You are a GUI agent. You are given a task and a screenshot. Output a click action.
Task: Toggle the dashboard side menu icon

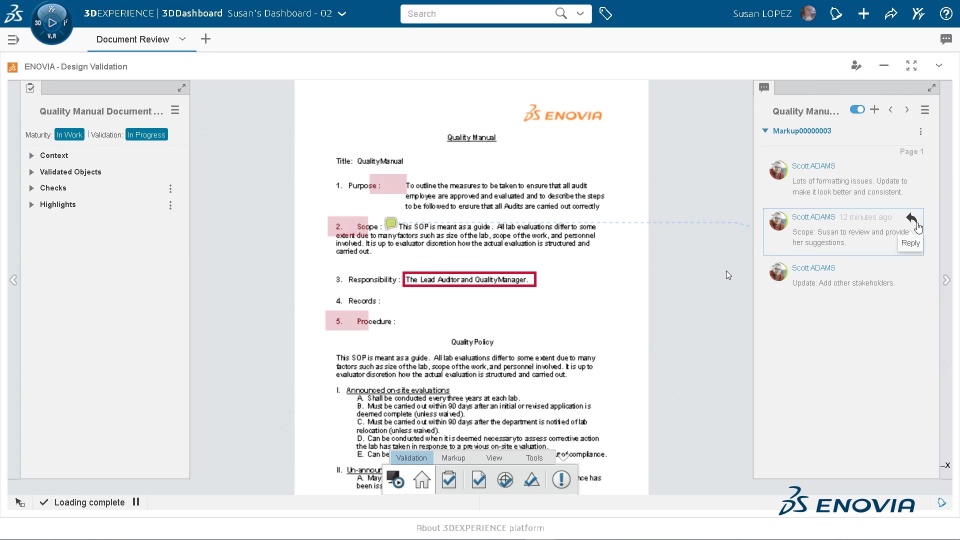click(x=13, y=40)
